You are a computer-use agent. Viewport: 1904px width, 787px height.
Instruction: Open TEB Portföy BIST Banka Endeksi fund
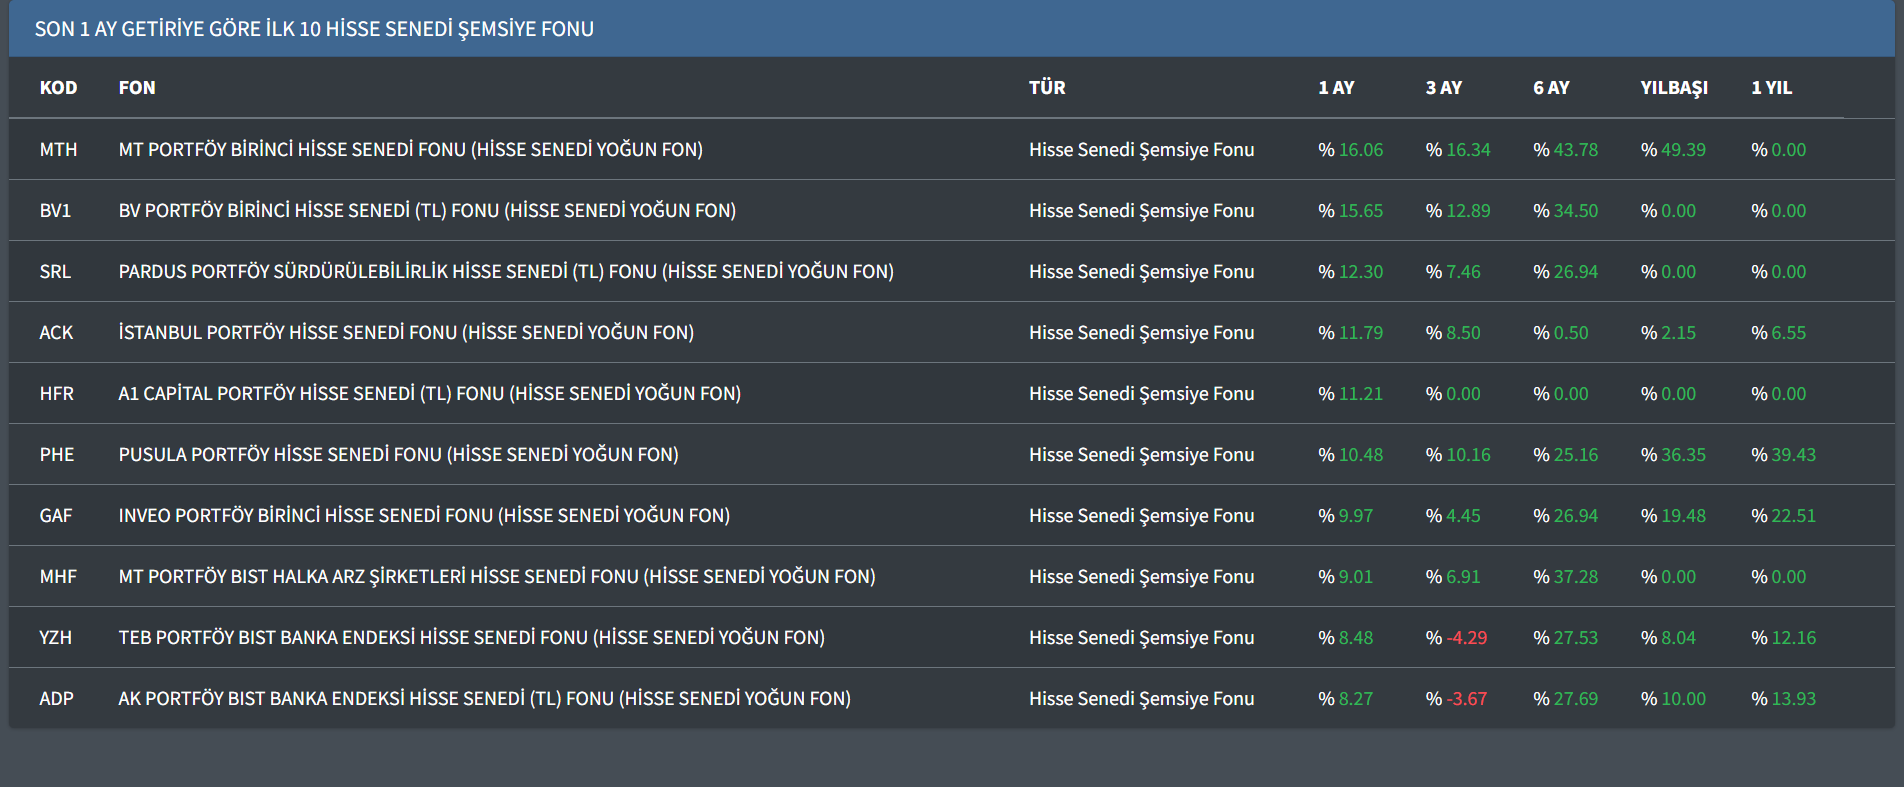click(471, 638)
